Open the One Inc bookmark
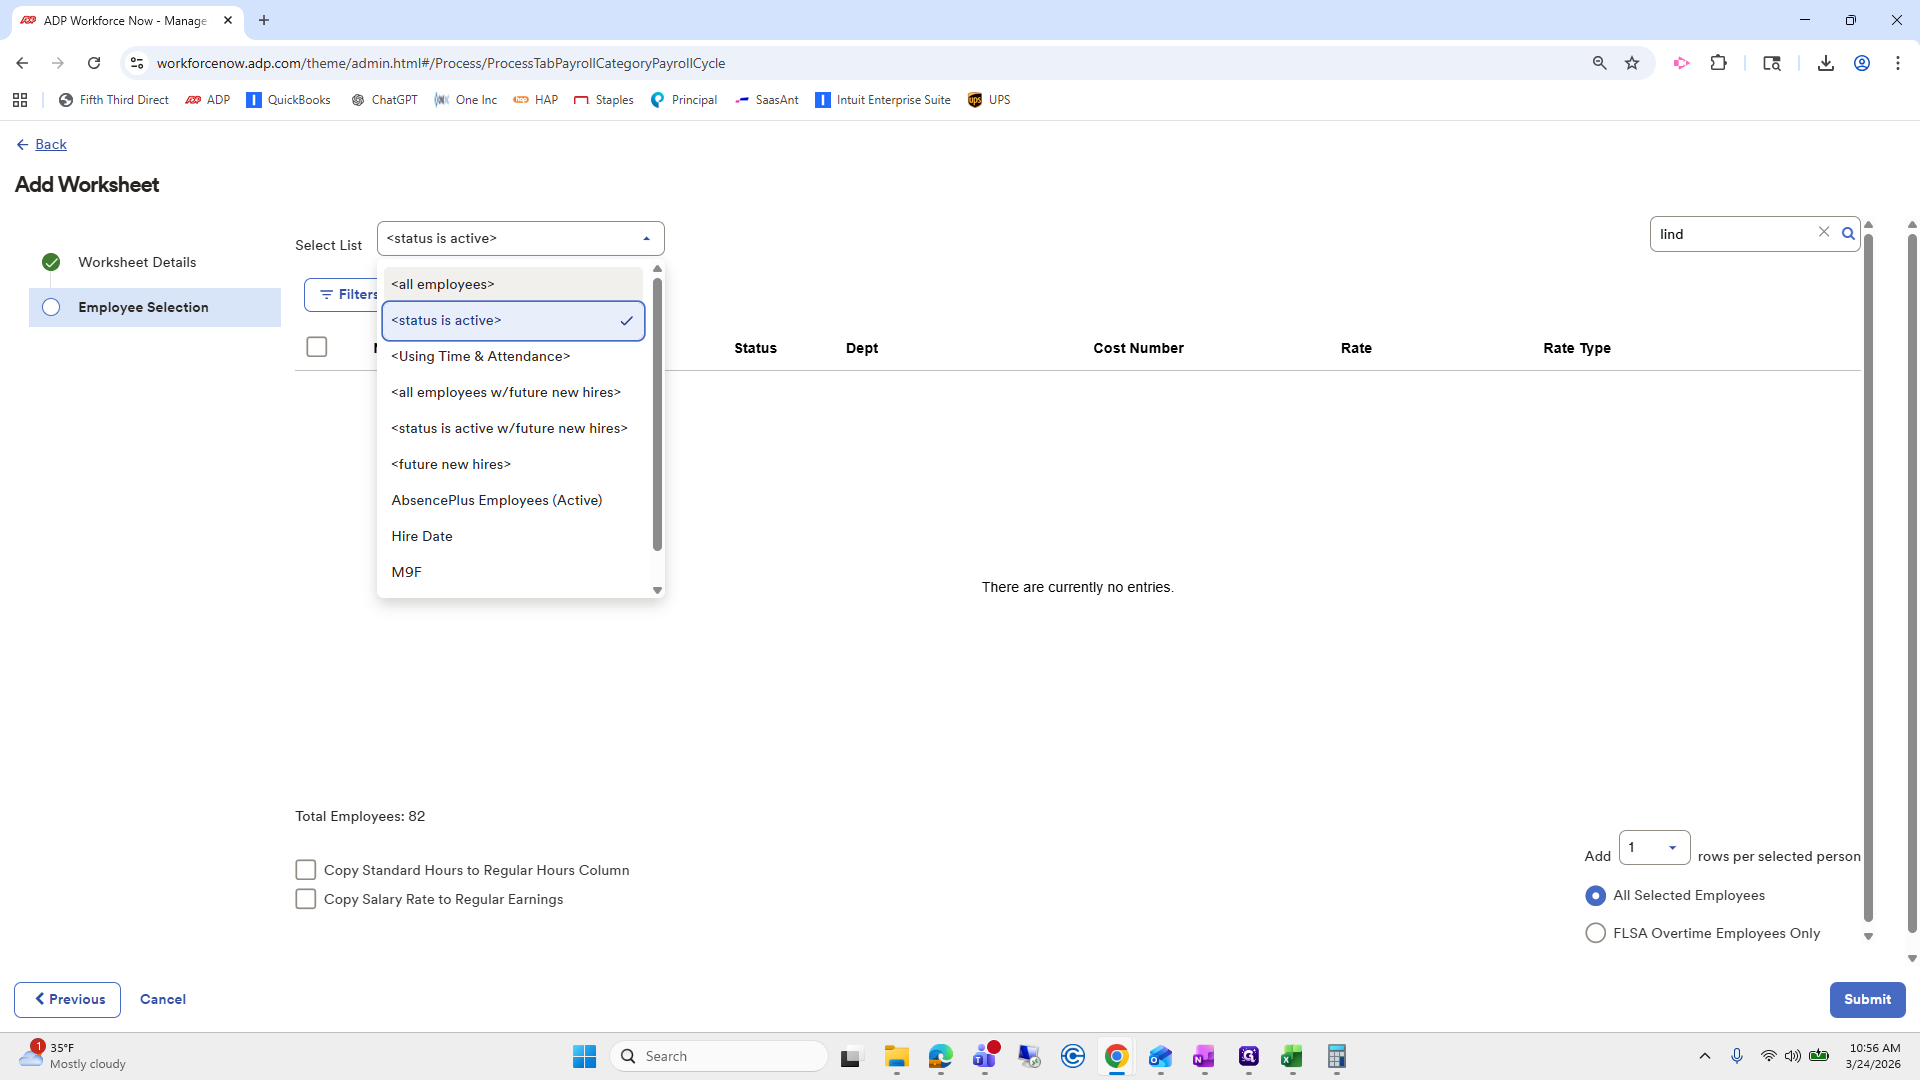Viewport: 1920px width, 1080px height. [466, 100]
